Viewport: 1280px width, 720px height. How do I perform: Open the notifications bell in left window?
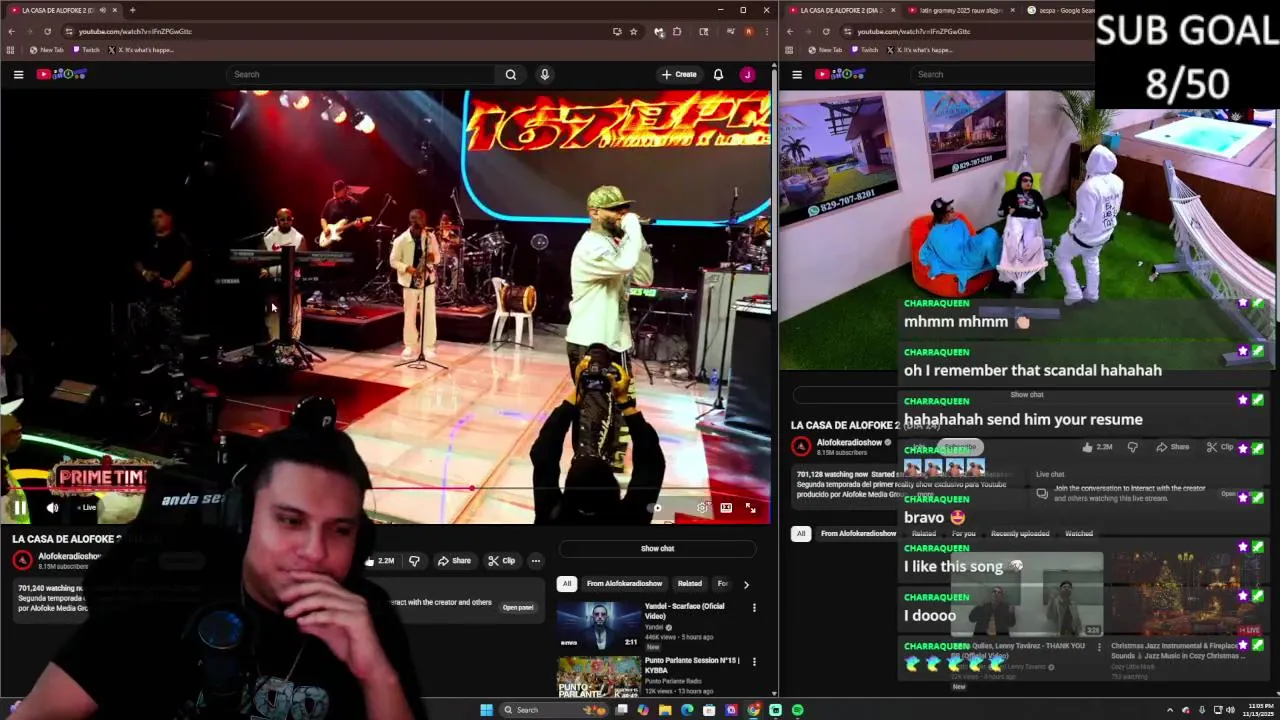click(x=718, y=74)
